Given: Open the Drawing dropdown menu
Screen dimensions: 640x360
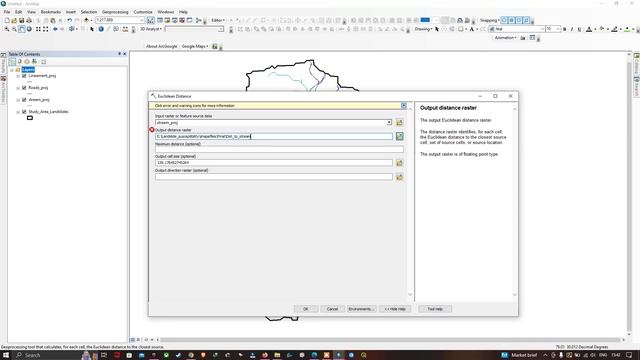Looking at the screenshot, I should [423, 29].
